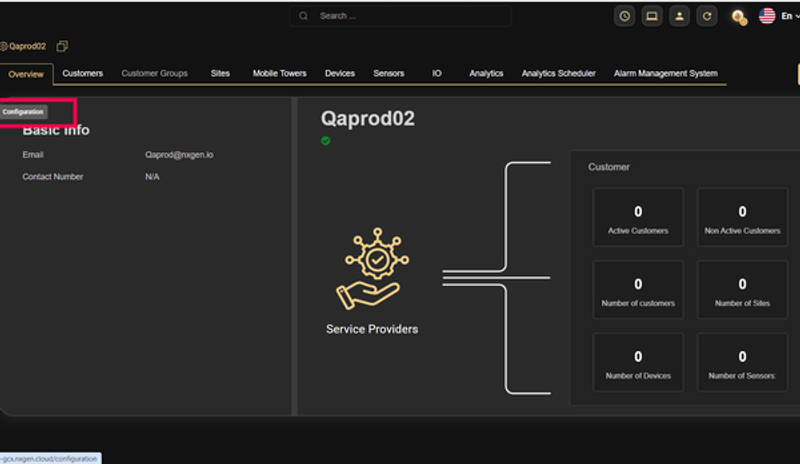The width and height of the screenshot is (800, 464).
Task: Click the Service Providers gear-hand icon
Action: coord(372,268)
